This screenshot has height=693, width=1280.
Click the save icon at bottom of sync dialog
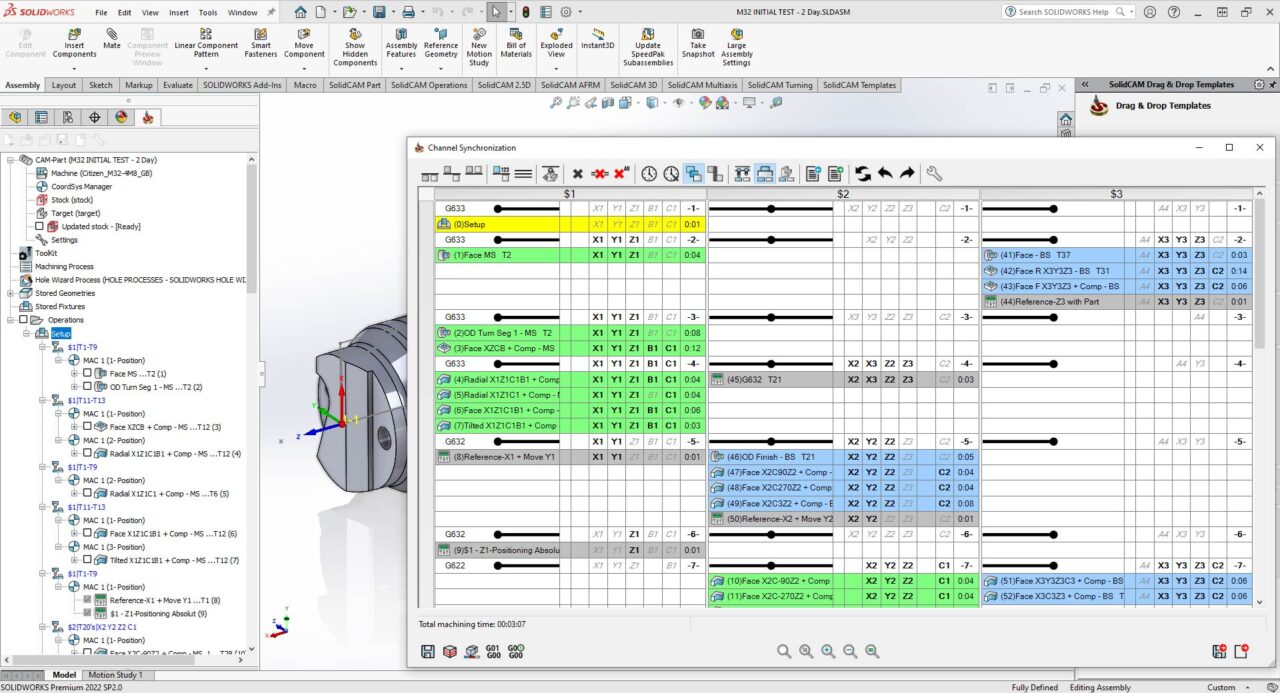click(x=428, y=651)
